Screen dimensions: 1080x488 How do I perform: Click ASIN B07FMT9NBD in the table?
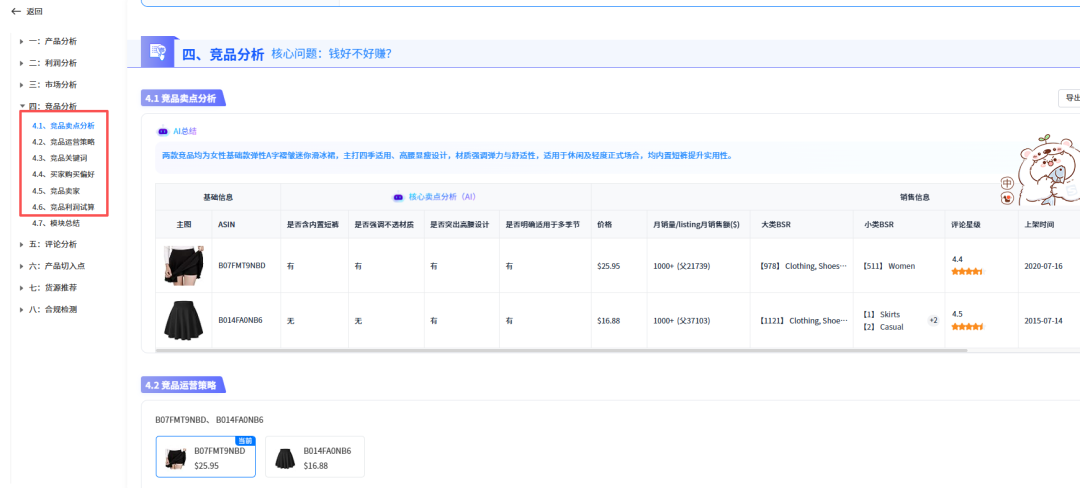tap(242, 266)
